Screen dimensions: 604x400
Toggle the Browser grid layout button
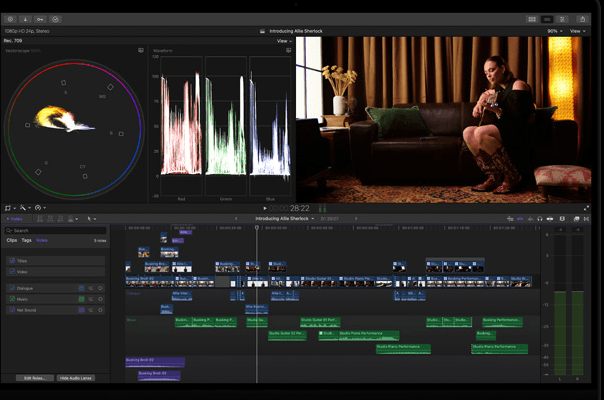(x=532, y=19)
